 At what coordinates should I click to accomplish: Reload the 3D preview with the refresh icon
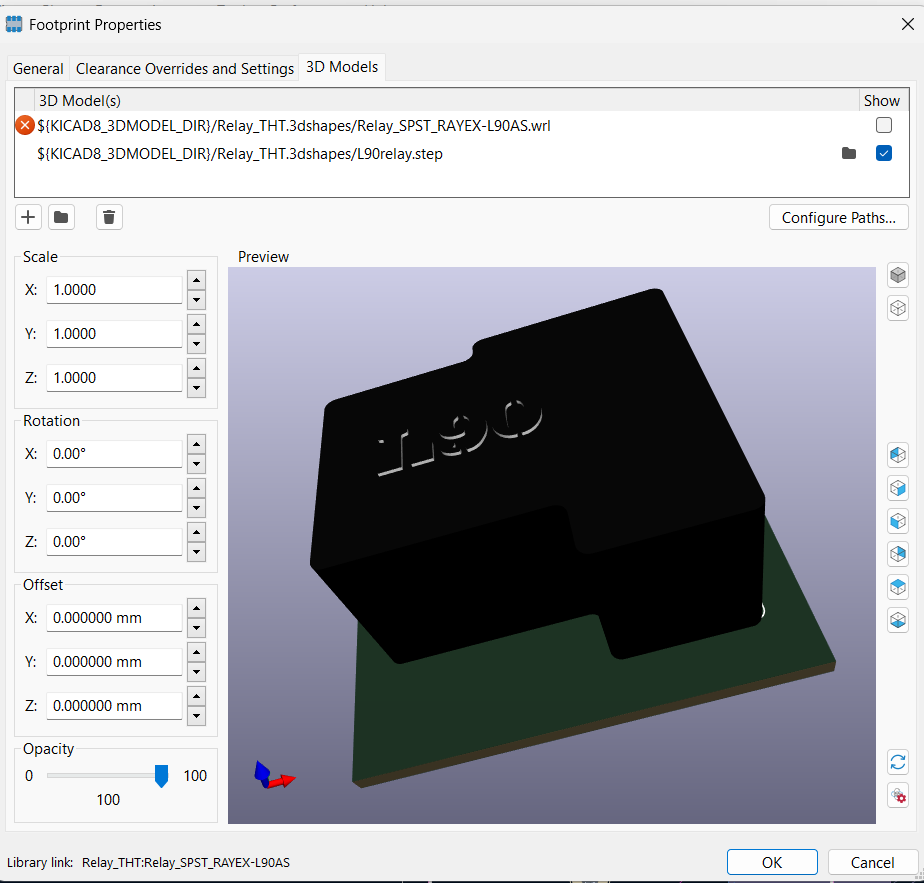coord(897,762)
